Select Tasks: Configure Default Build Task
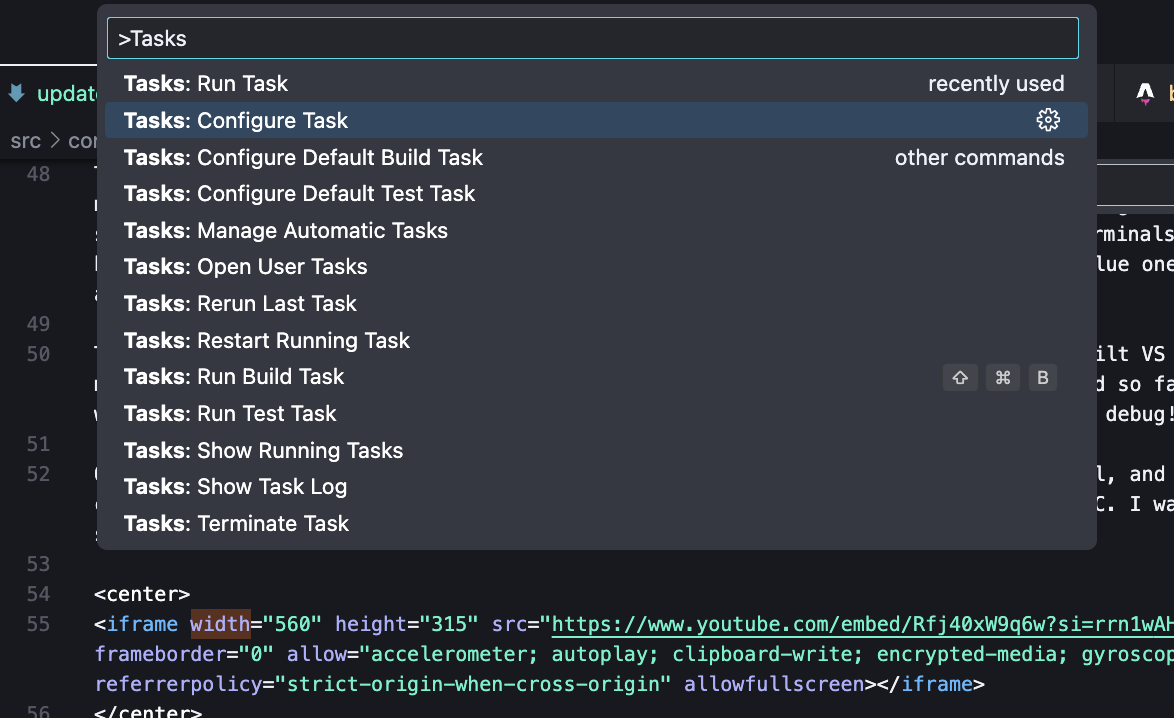Viewport: 1174px width, 718px height. point(303,158)
